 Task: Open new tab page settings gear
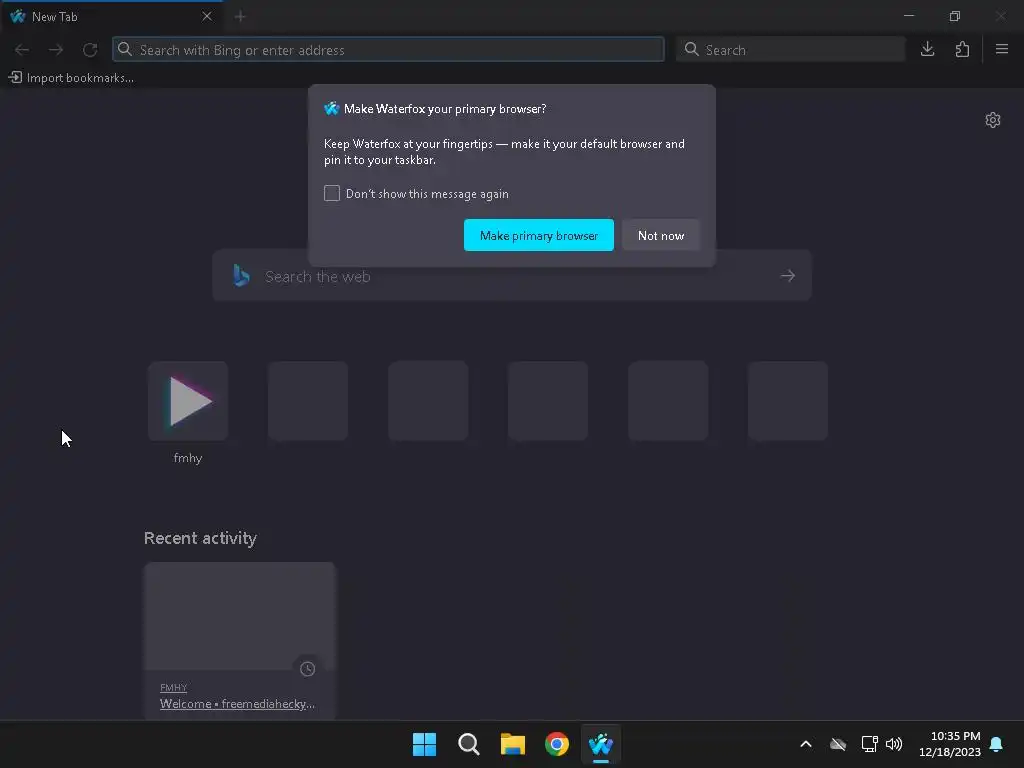click(x=993, y=120)
